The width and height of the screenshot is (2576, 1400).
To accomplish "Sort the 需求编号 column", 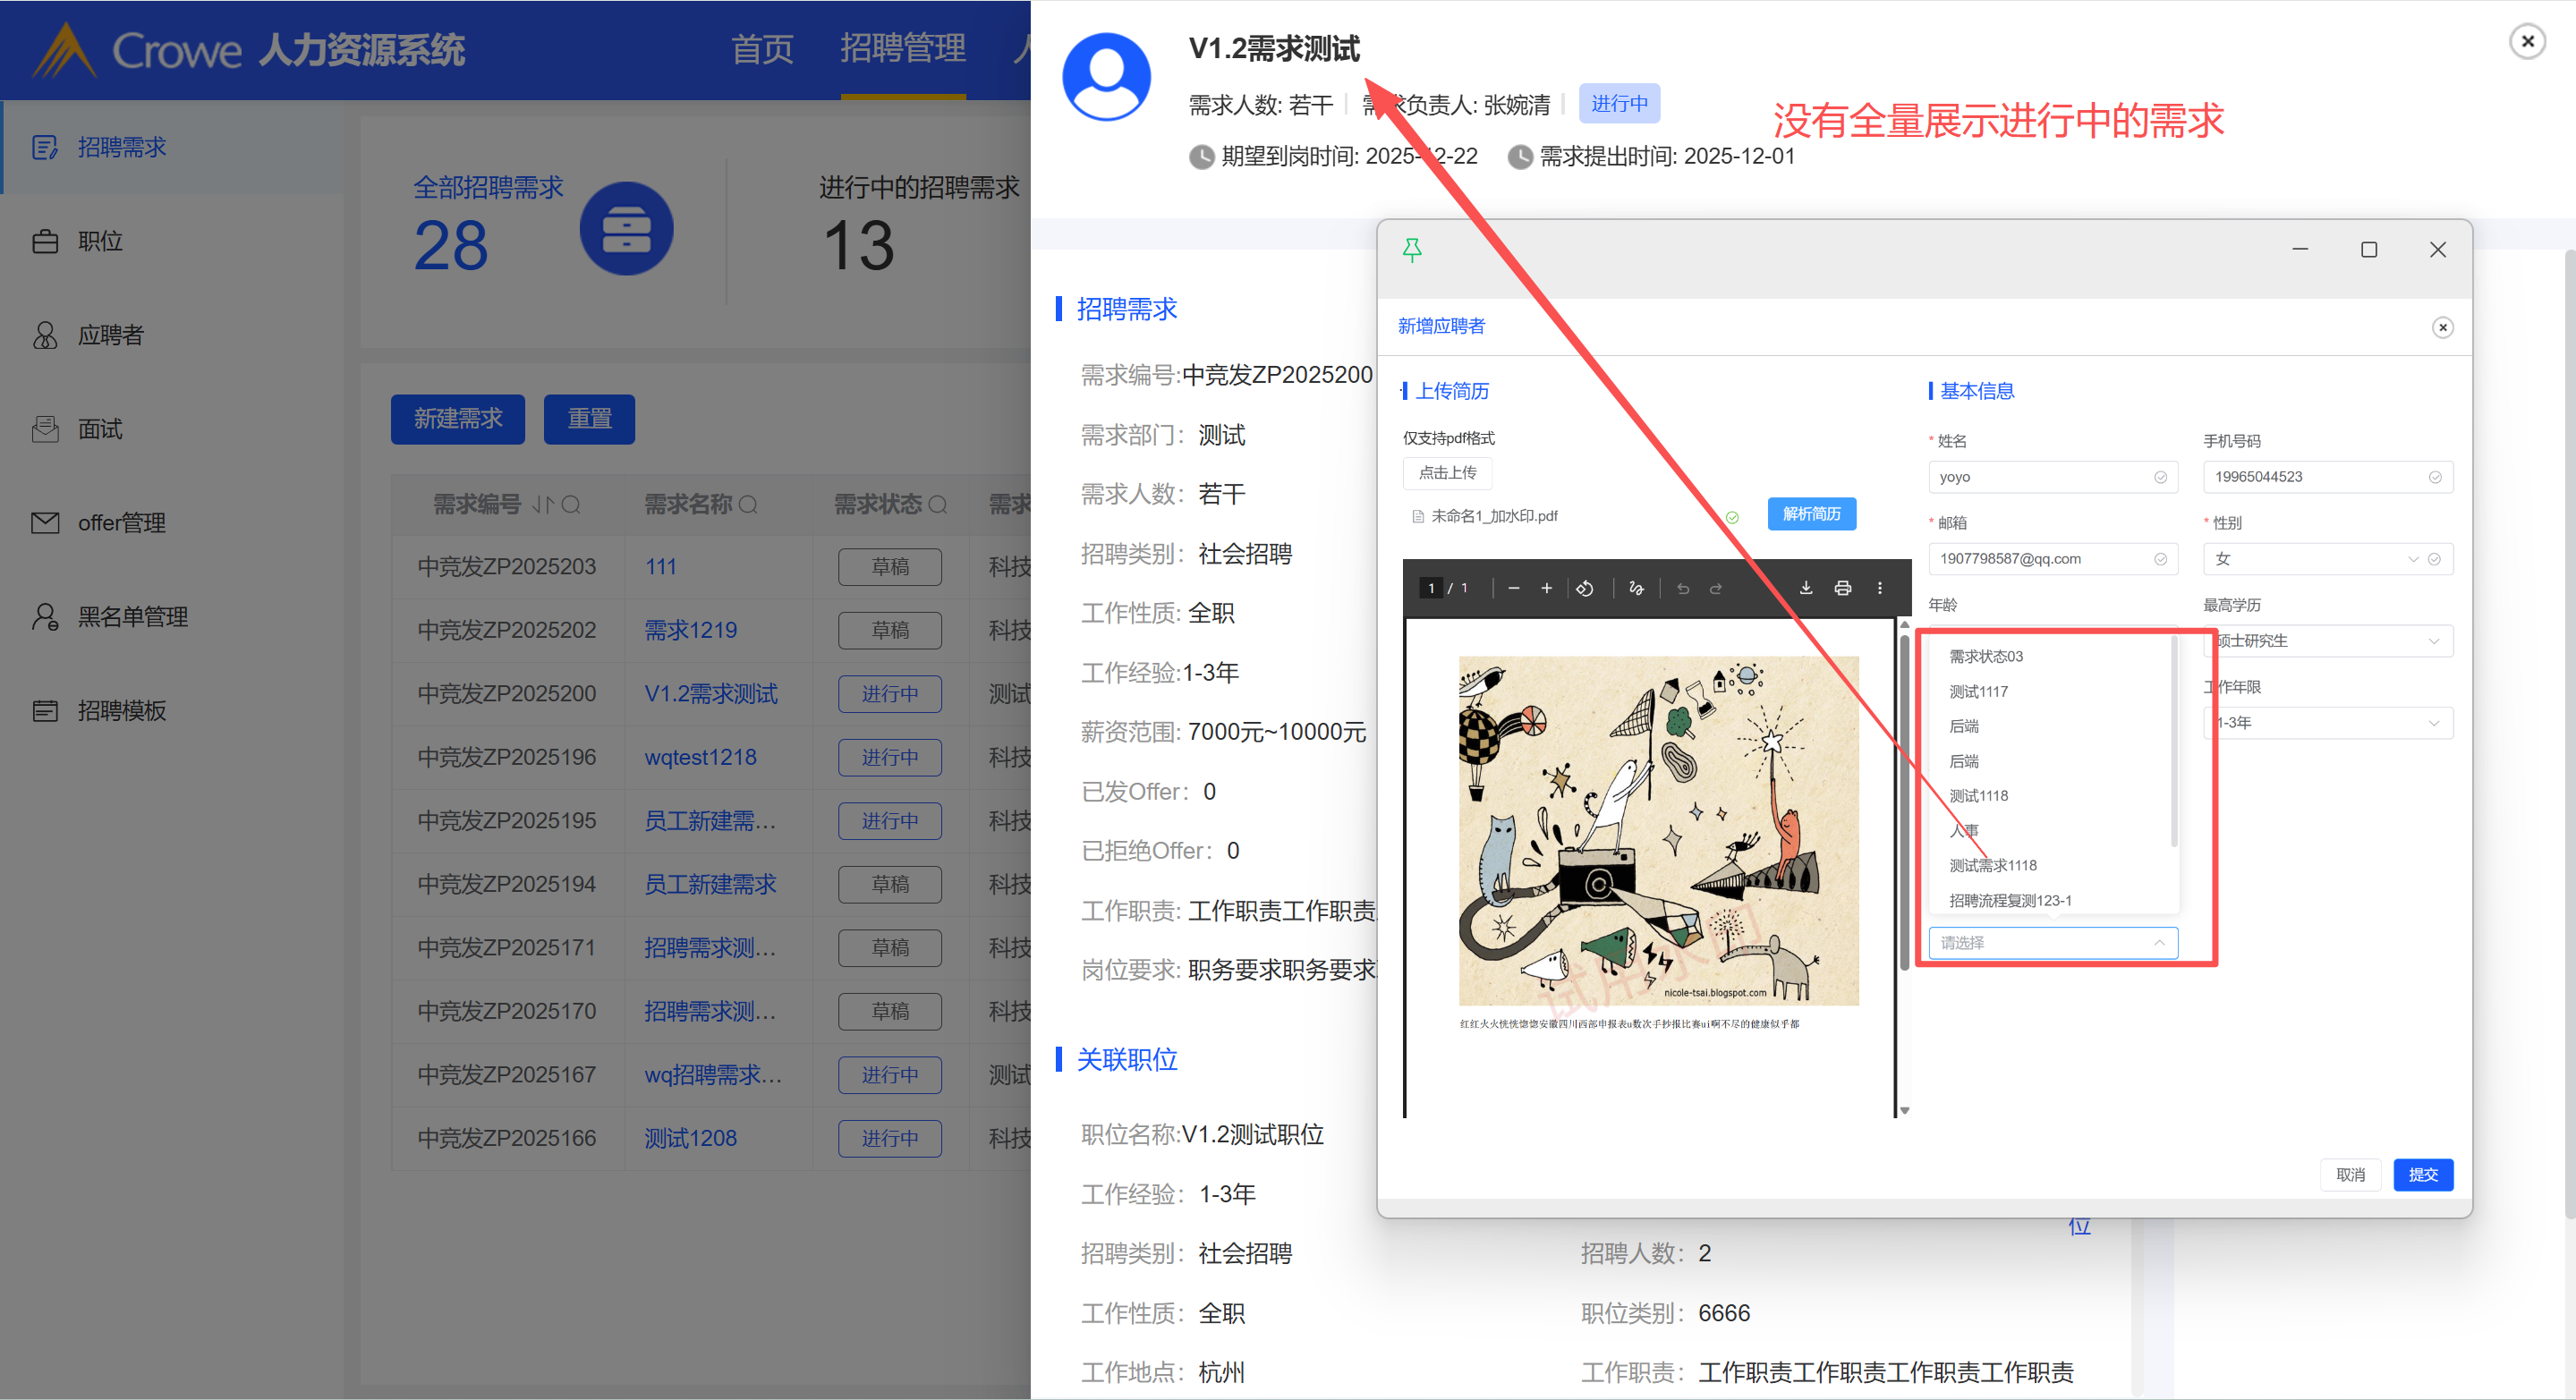I will (x=542, y=505).
